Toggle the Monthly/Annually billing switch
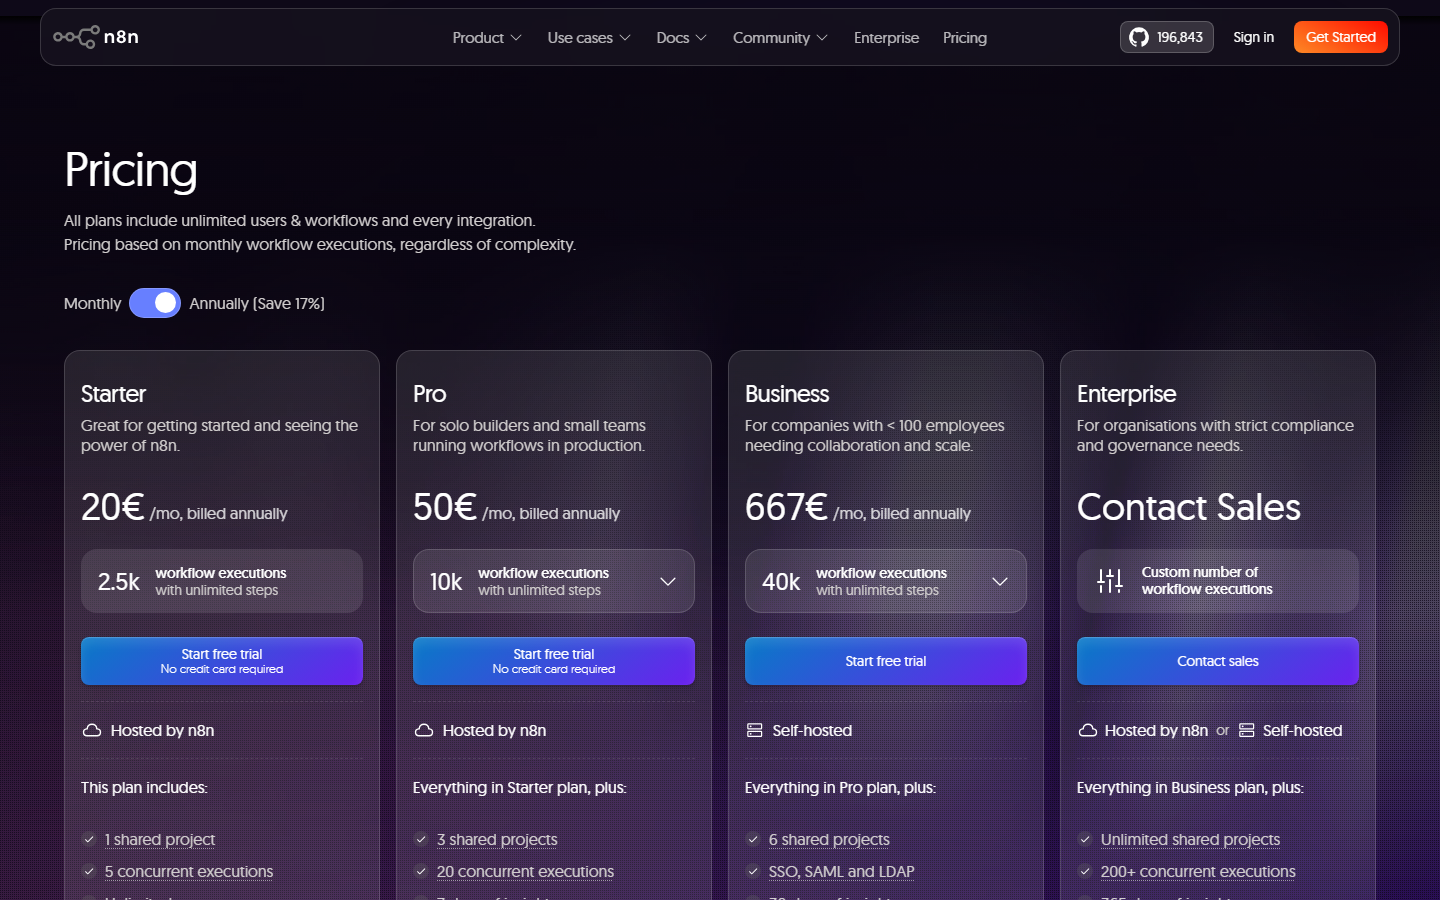This screenshot has width=1440, height=900. point(155,303)
